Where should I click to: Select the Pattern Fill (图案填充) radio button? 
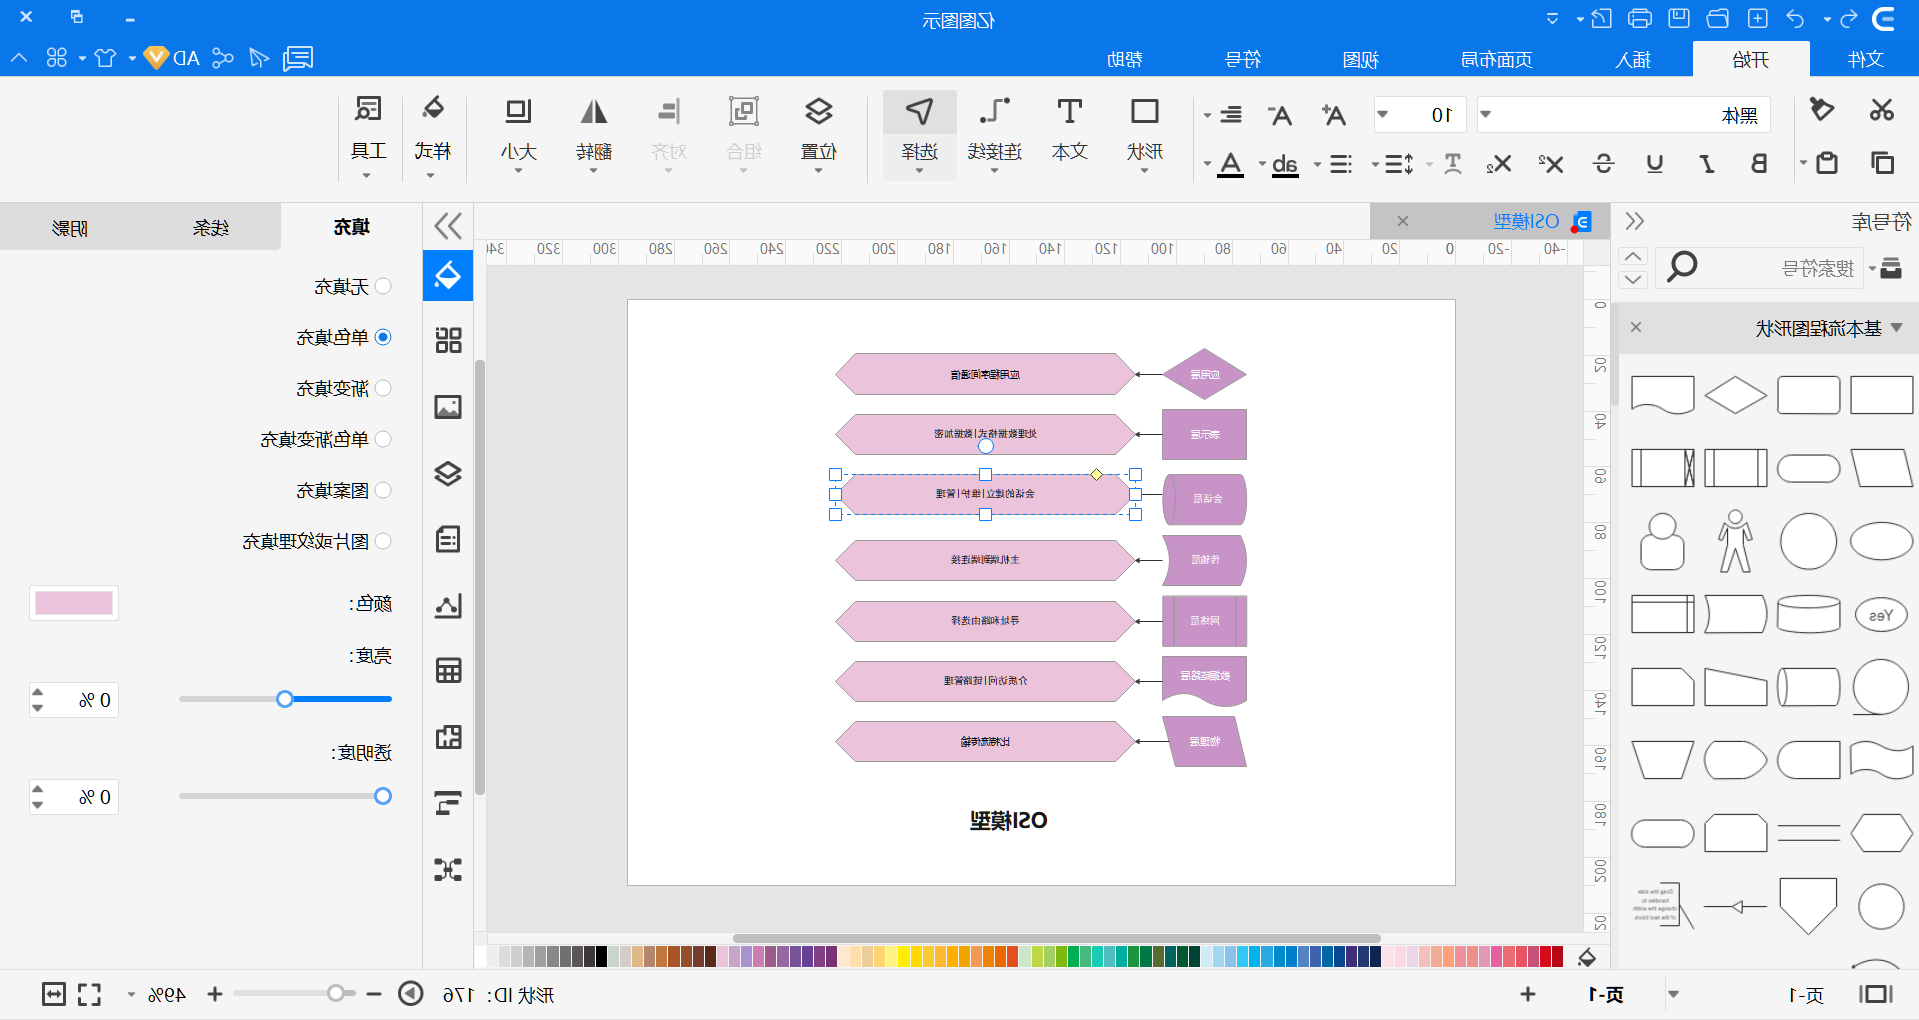pos(383,490)
